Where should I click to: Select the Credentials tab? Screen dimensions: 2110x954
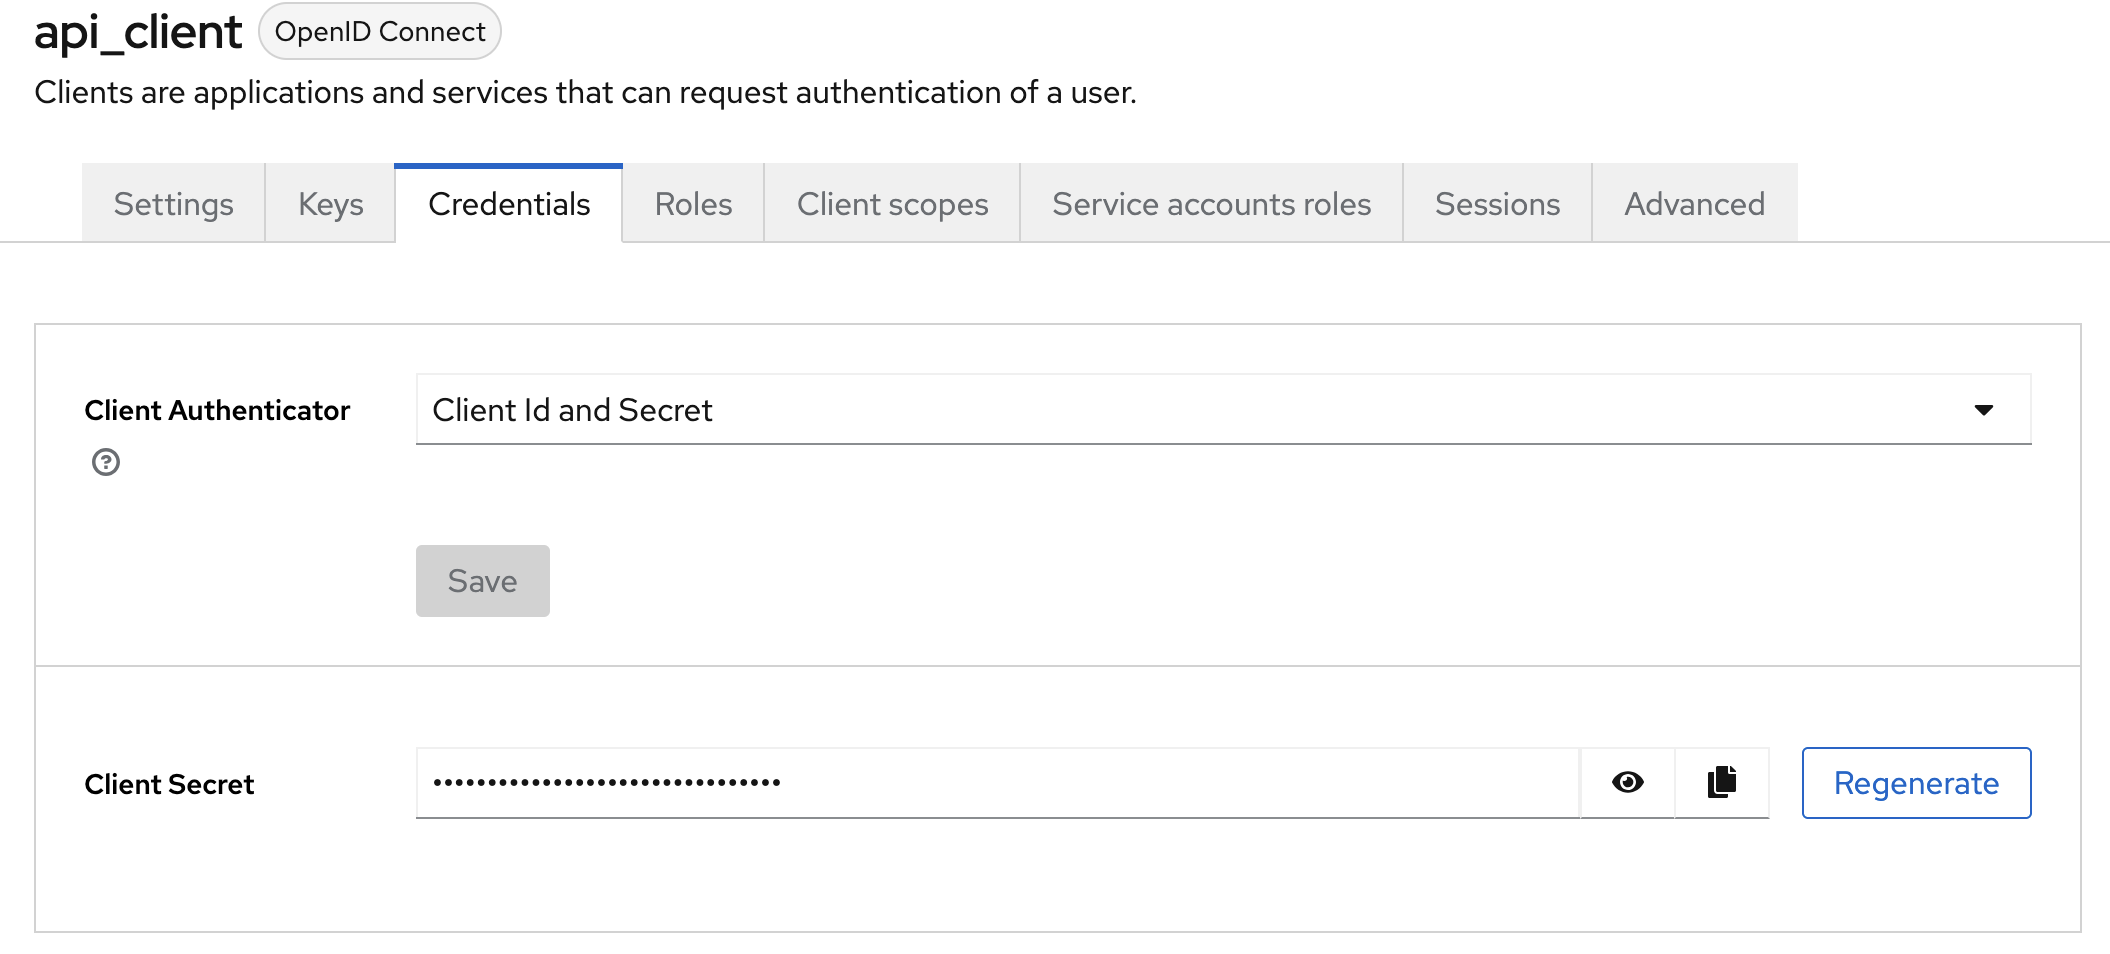509,204
